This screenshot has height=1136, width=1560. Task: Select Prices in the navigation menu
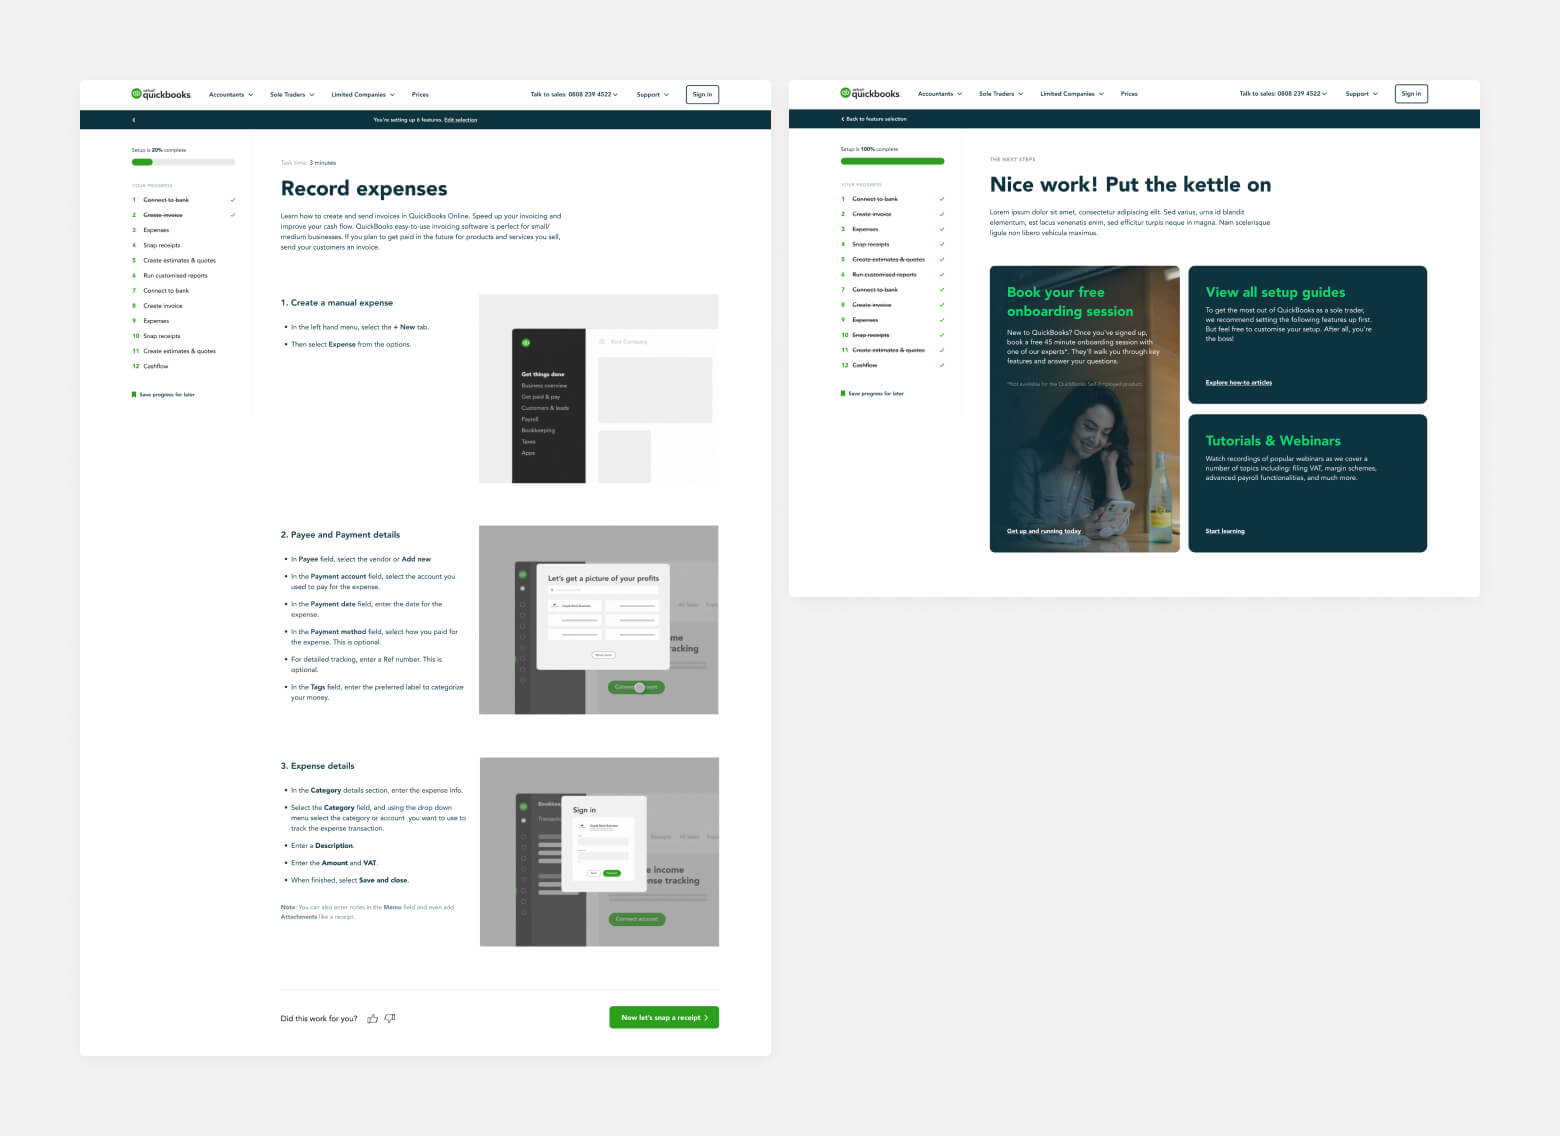(x=420, y=94)
